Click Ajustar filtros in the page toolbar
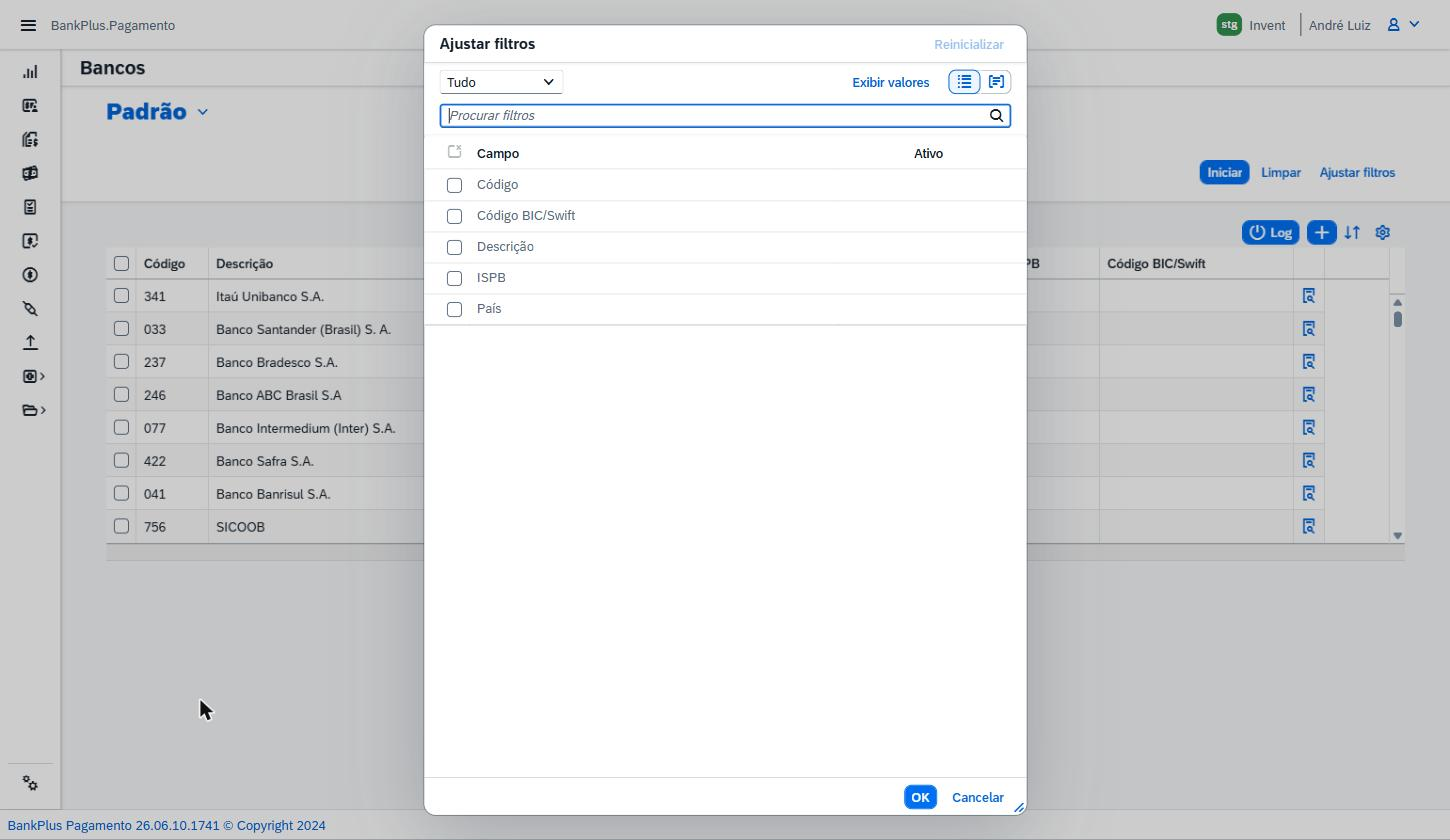Screen dimensions: 1450x840 pyautogui.click(x=1357, y=172)
